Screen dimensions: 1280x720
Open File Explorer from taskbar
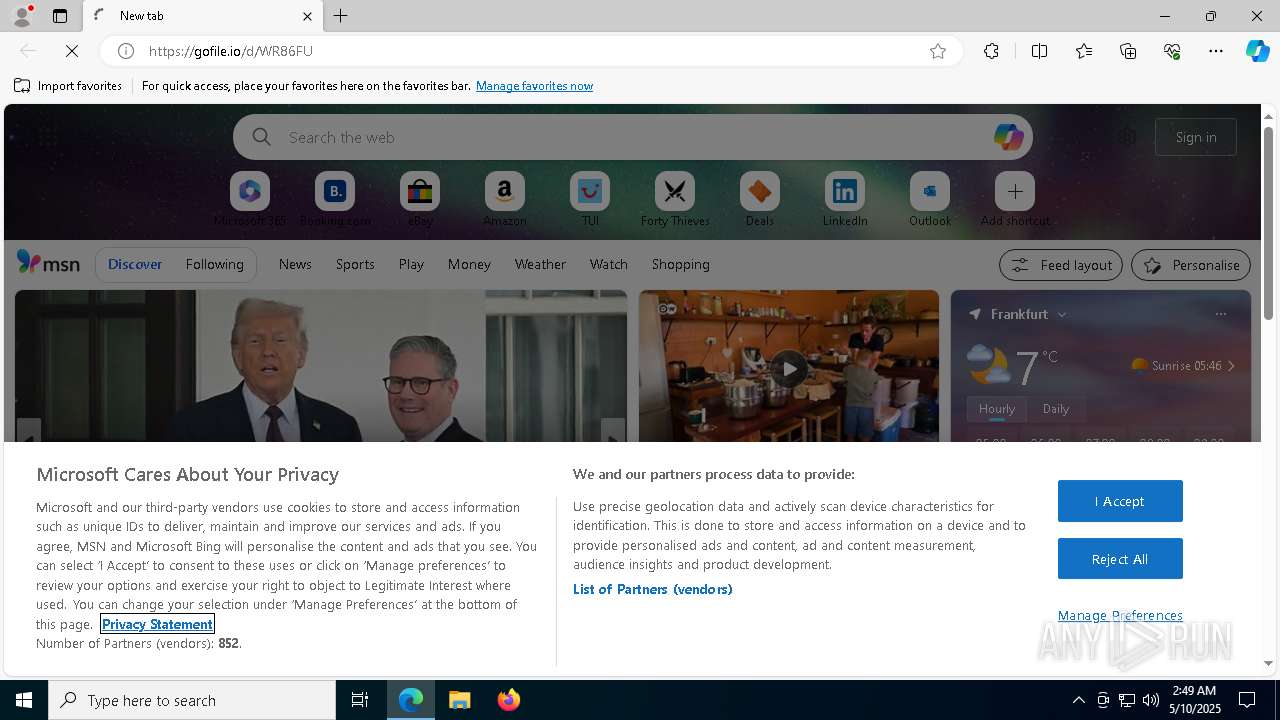pyautogui.click(x=460, y=700)
